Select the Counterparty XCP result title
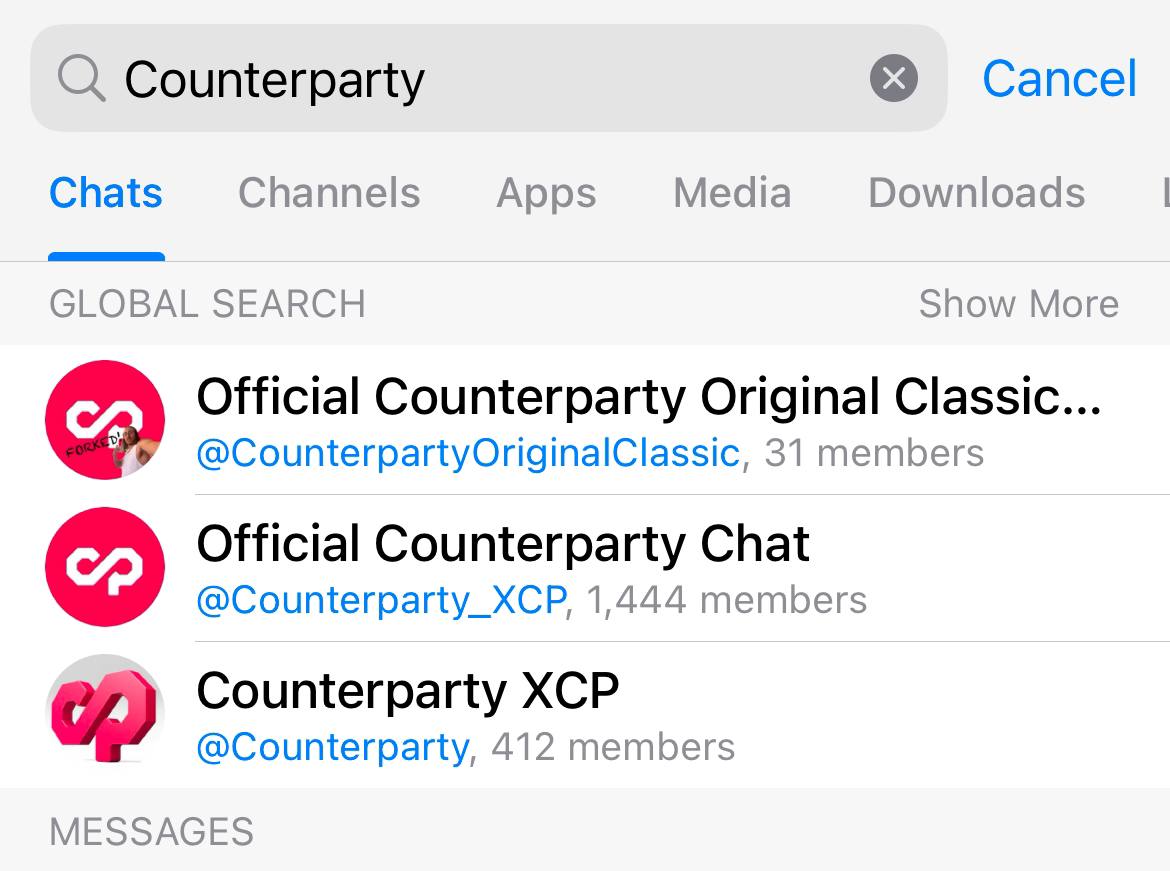1170x871 pixels. [408, 691]
